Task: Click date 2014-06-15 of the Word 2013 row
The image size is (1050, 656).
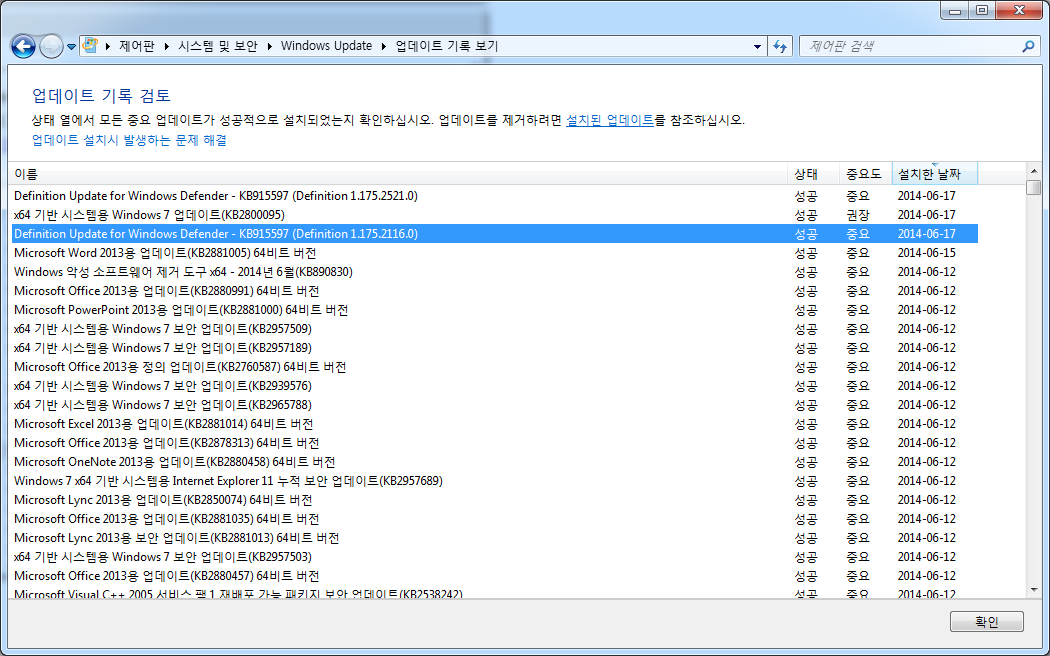Action: (927, 253)
